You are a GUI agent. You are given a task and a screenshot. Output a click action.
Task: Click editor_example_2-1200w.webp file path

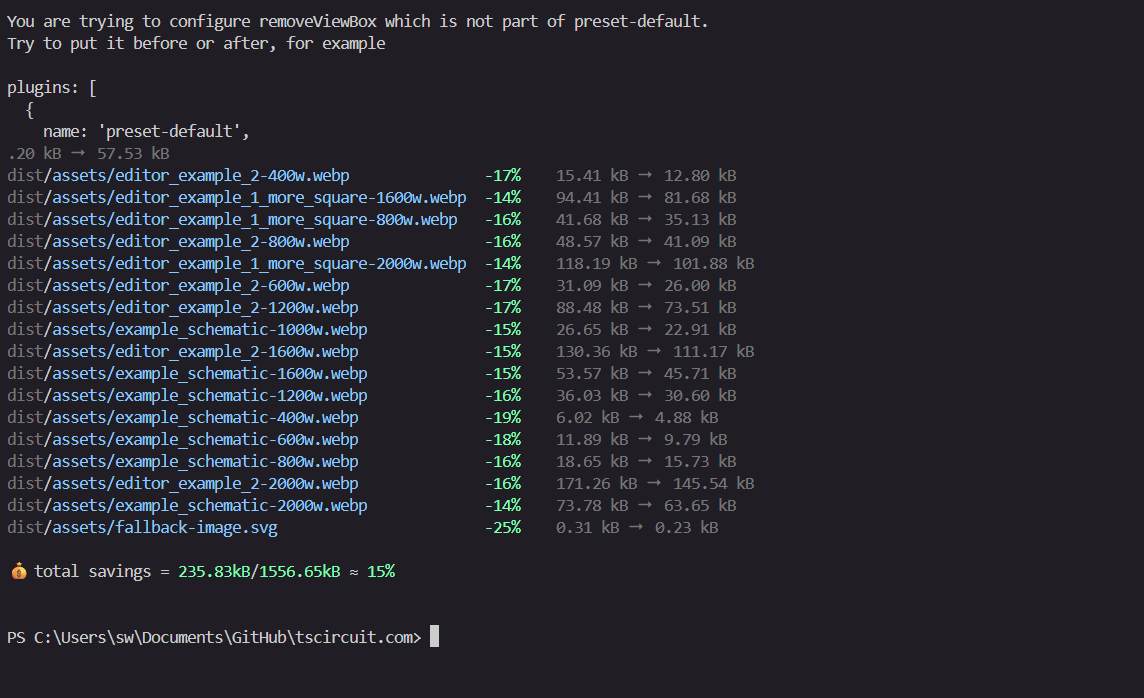point(182,307)
